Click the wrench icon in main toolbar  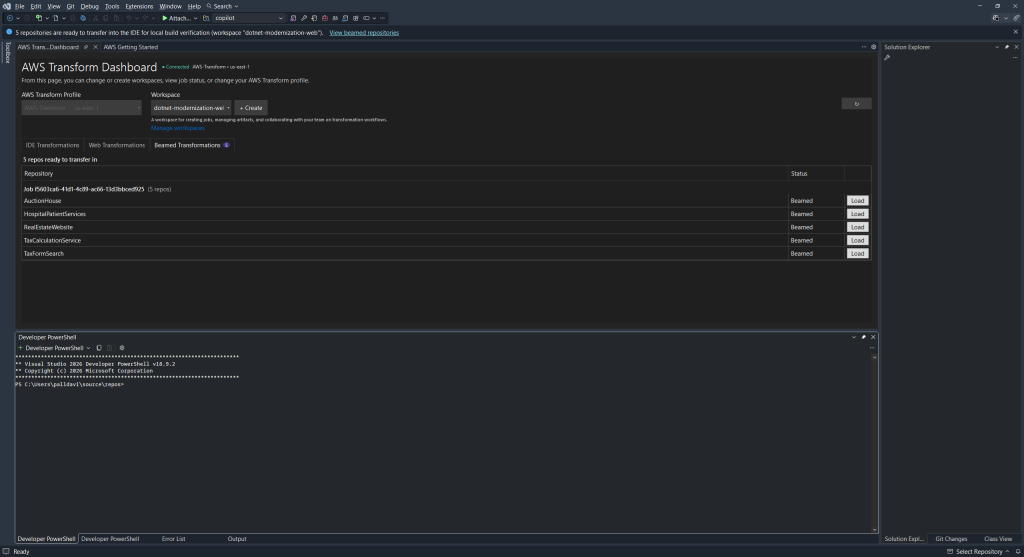click(304, 18)
